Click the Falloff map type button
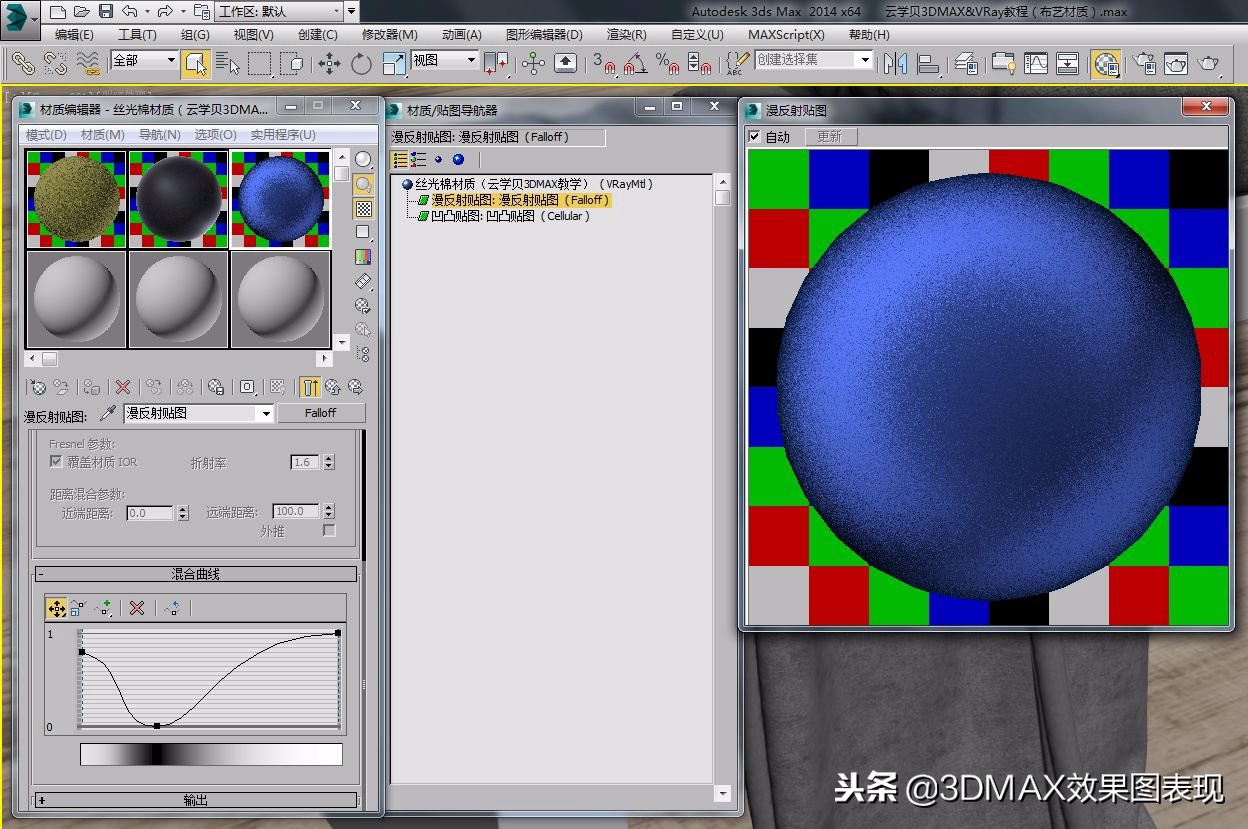 (x=320, y=413)
